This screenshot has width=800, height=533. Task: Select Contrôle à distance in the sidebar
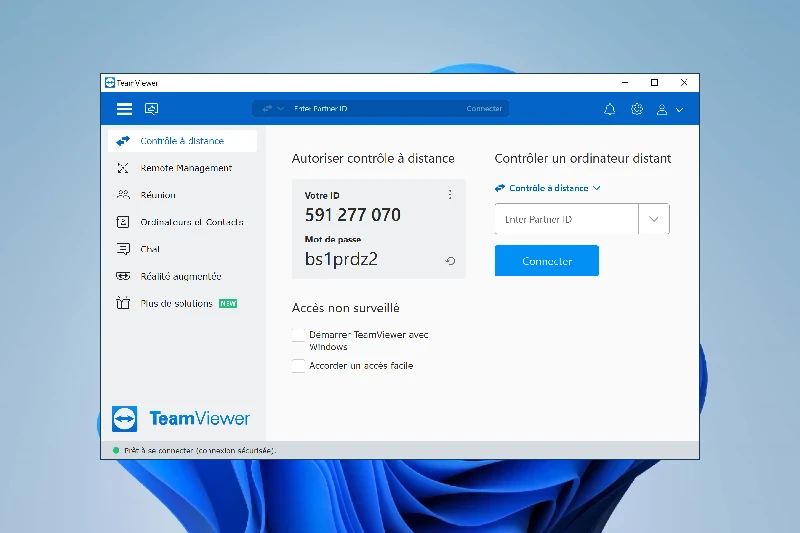coord(182,141)
